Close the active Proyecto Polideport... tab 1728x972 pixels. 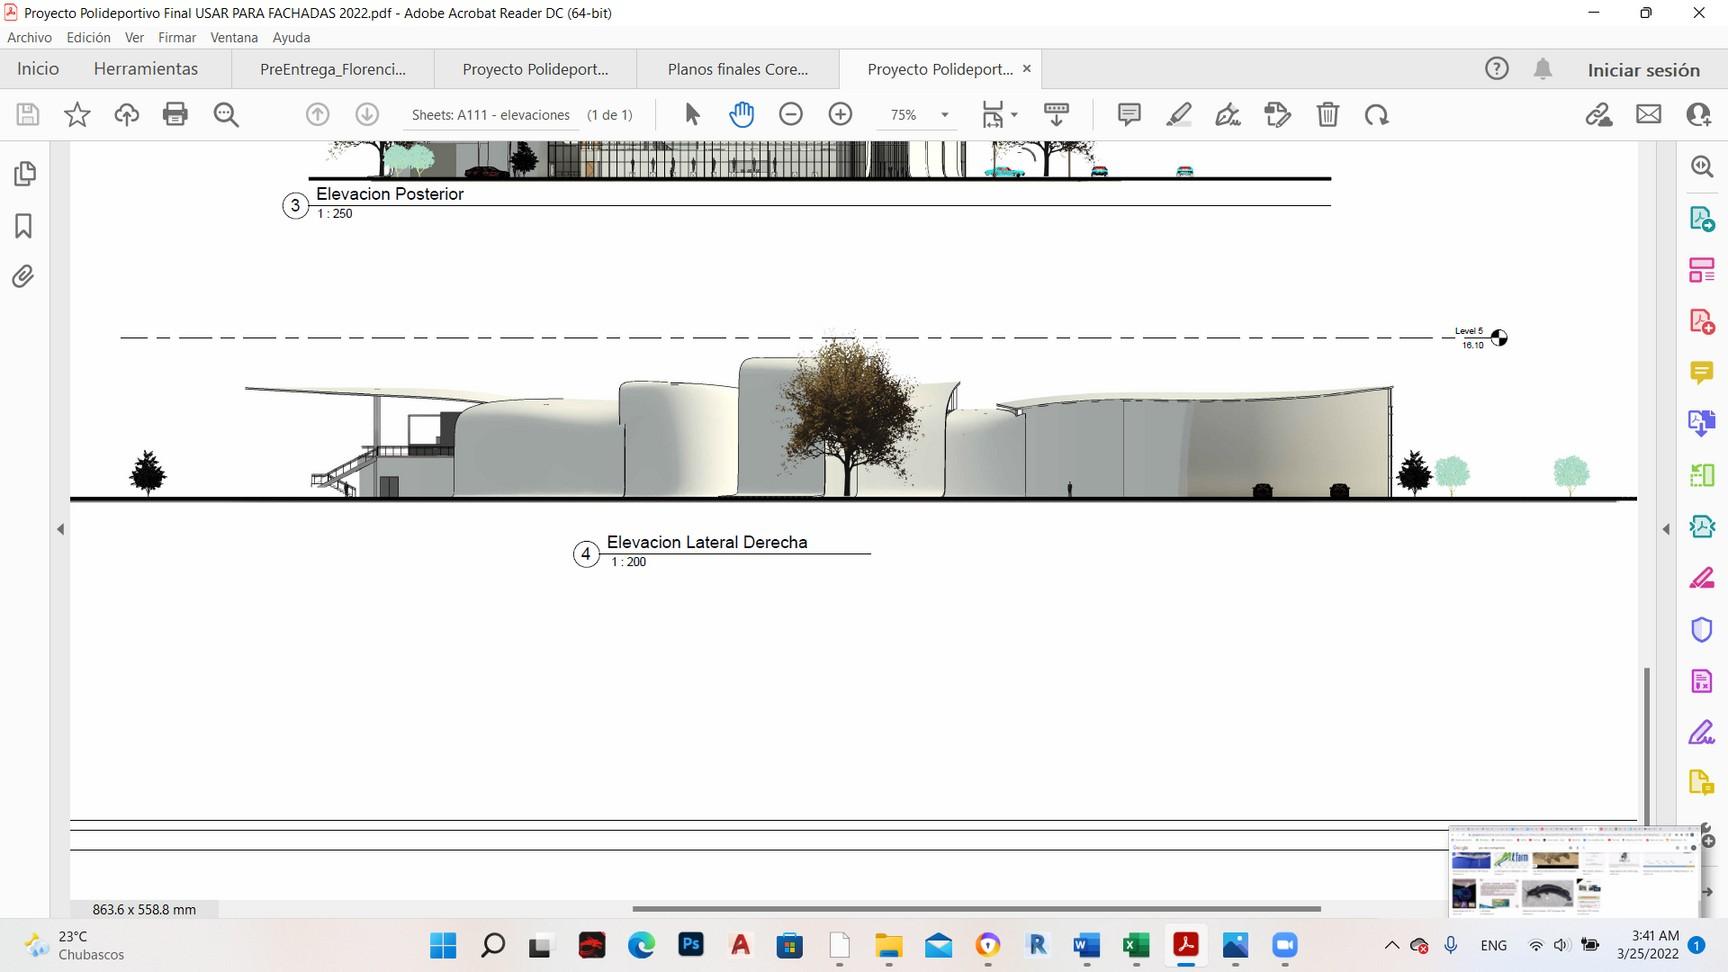[1027, 69]
